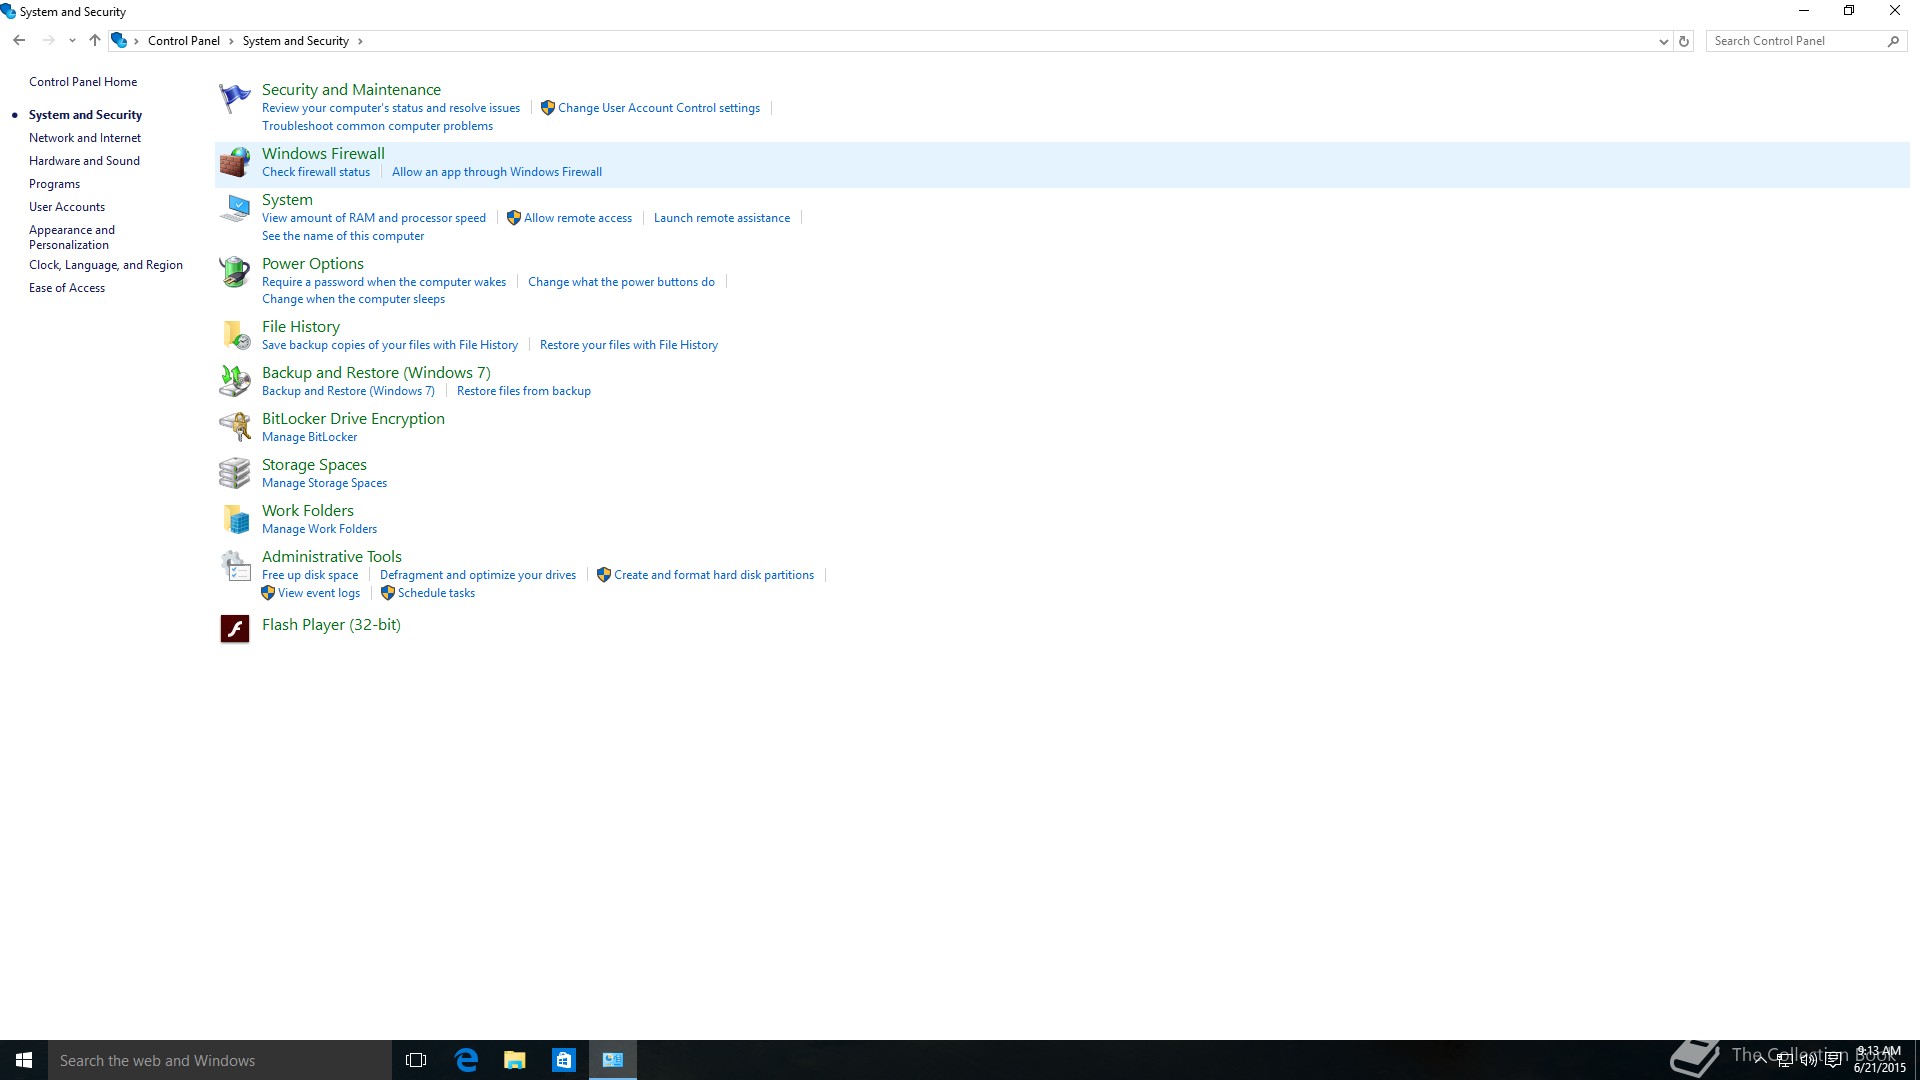
Task: Click Restore your files with File History
Action: click(x=629, y=345)
